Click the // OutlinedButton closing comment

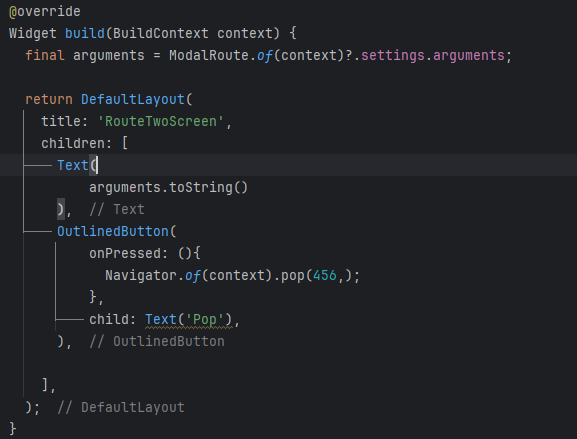tap(157, 342)
